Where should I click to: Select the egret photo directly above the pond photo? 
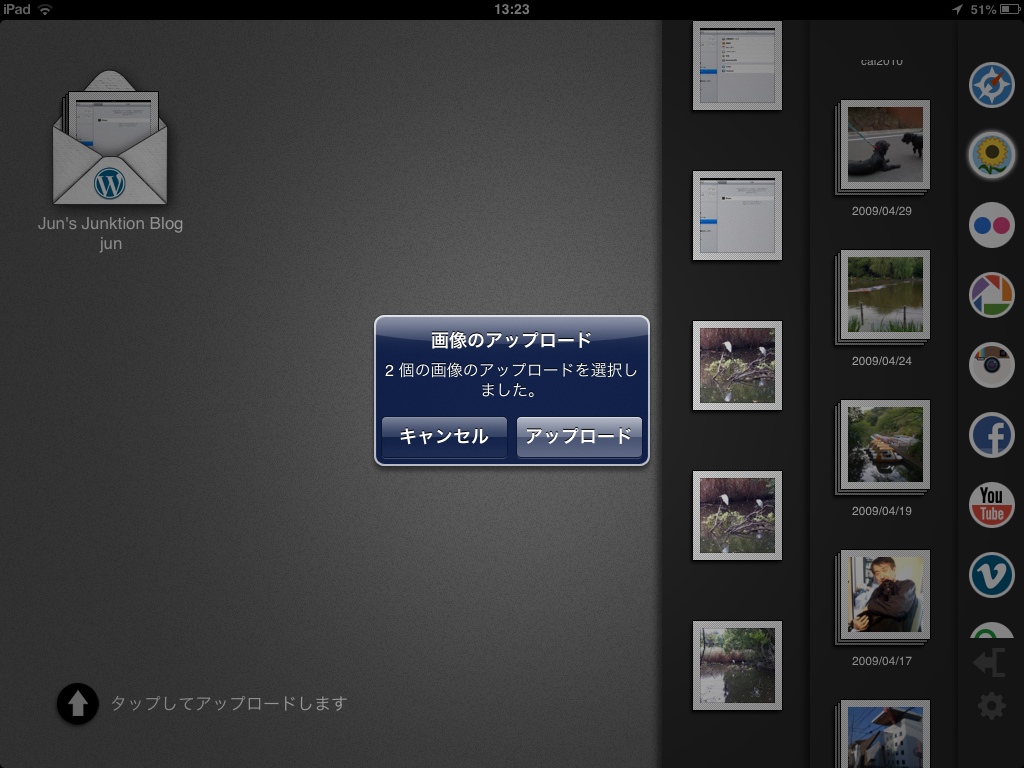pyautogui.click(x=737, y=515)
